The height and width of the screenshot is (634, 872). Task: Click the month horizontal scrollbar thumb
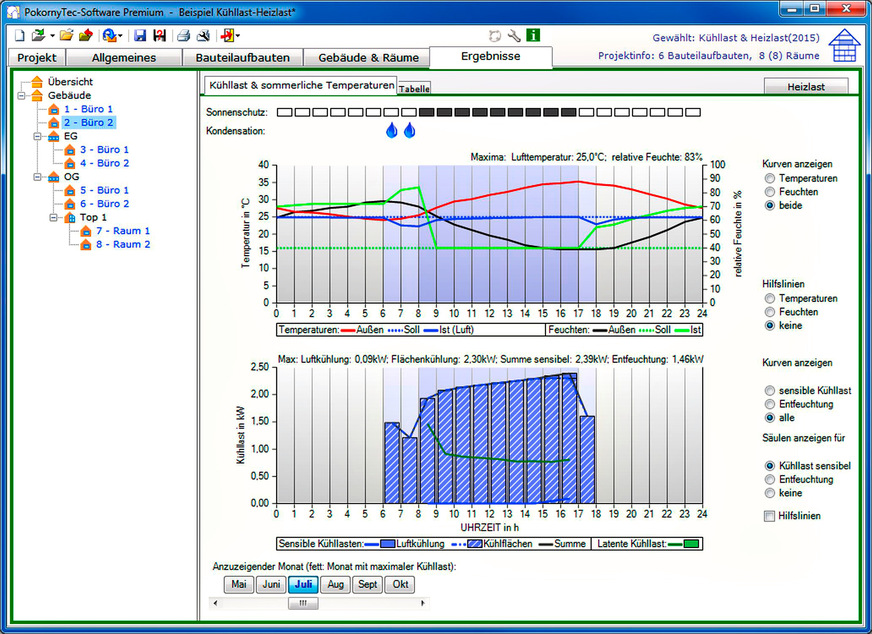click(302, 604)
